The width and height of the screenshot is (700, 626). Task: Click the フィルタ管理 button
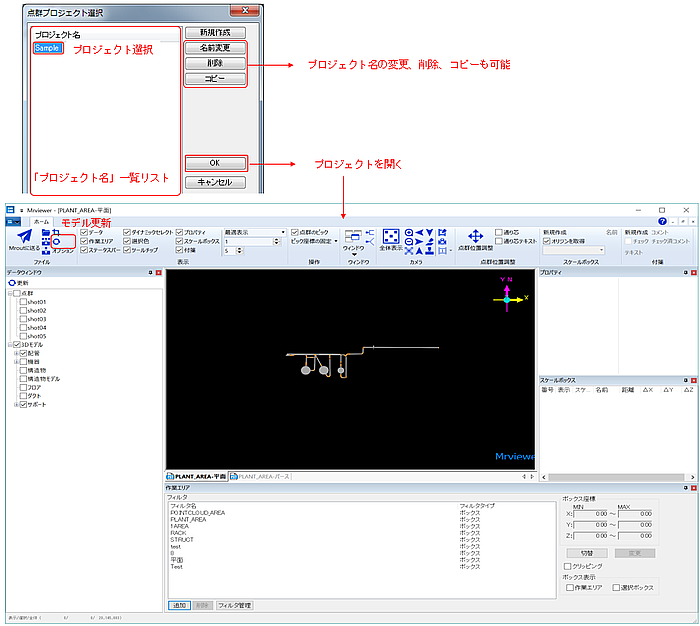[x=234, y=605]
